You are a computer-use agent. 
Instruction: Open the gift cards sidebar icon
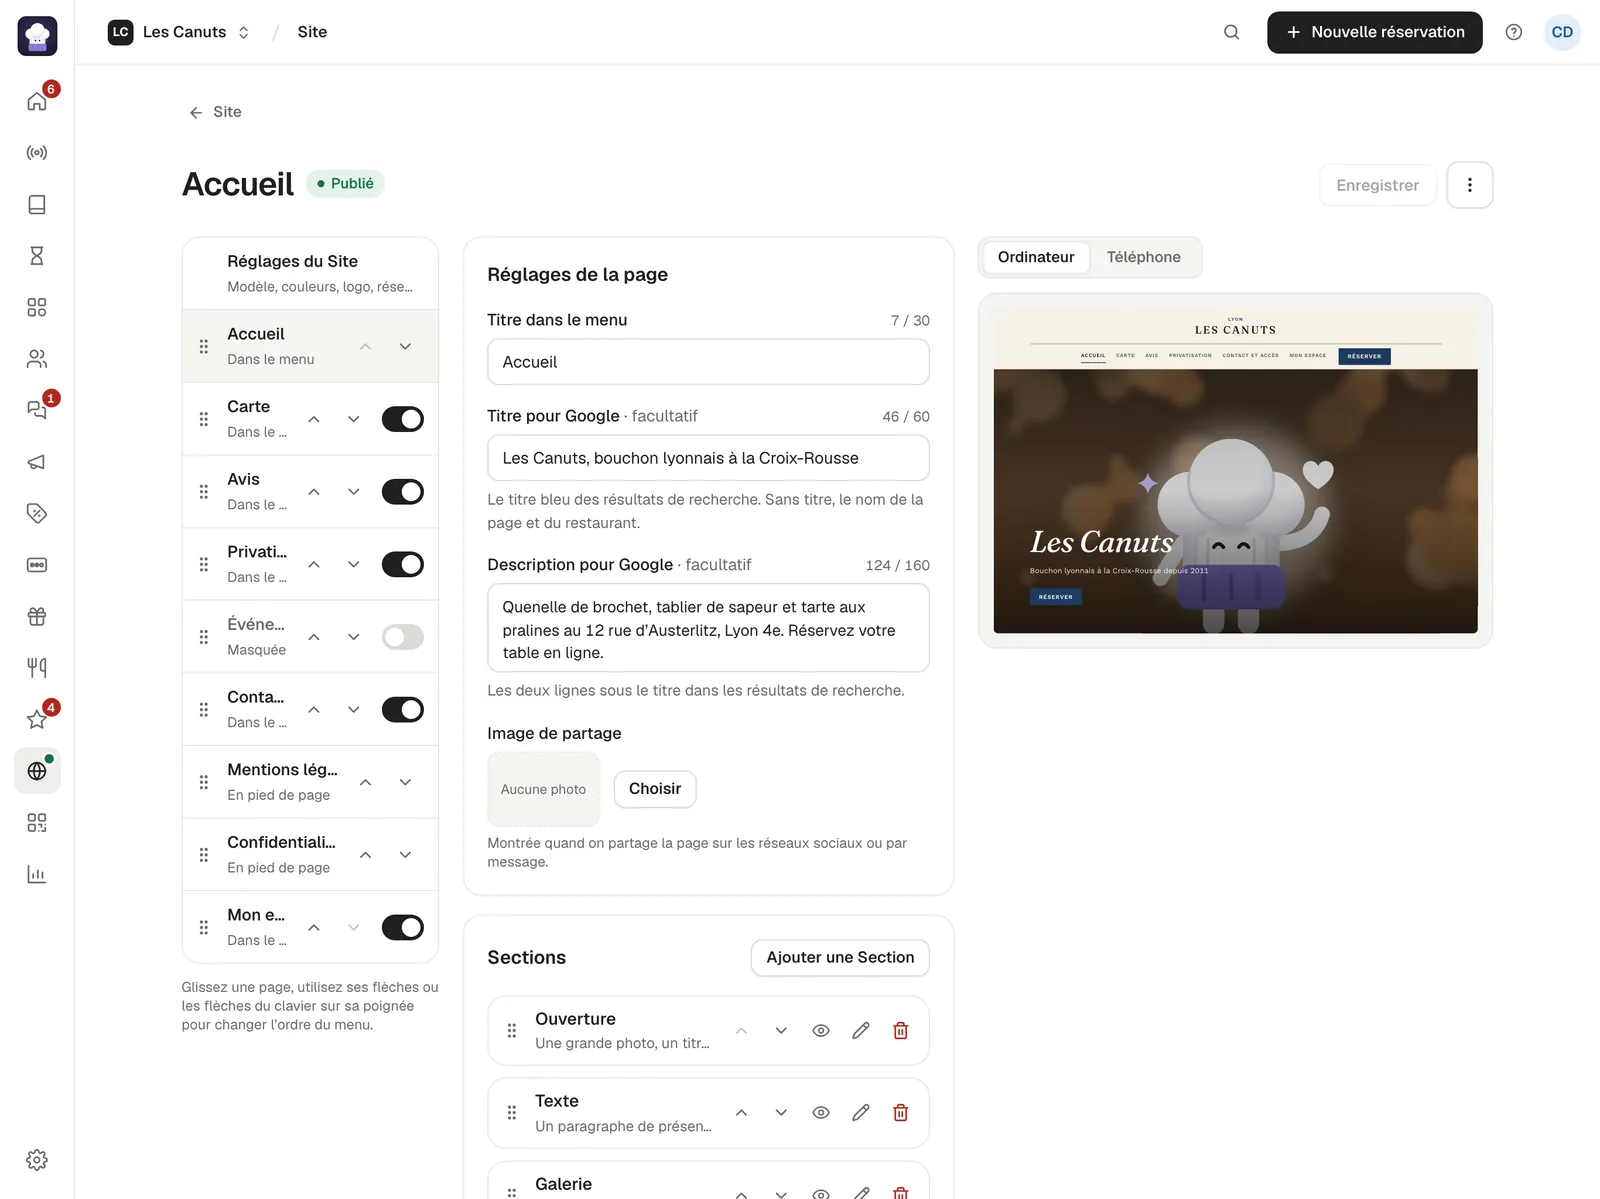[37, 616]
